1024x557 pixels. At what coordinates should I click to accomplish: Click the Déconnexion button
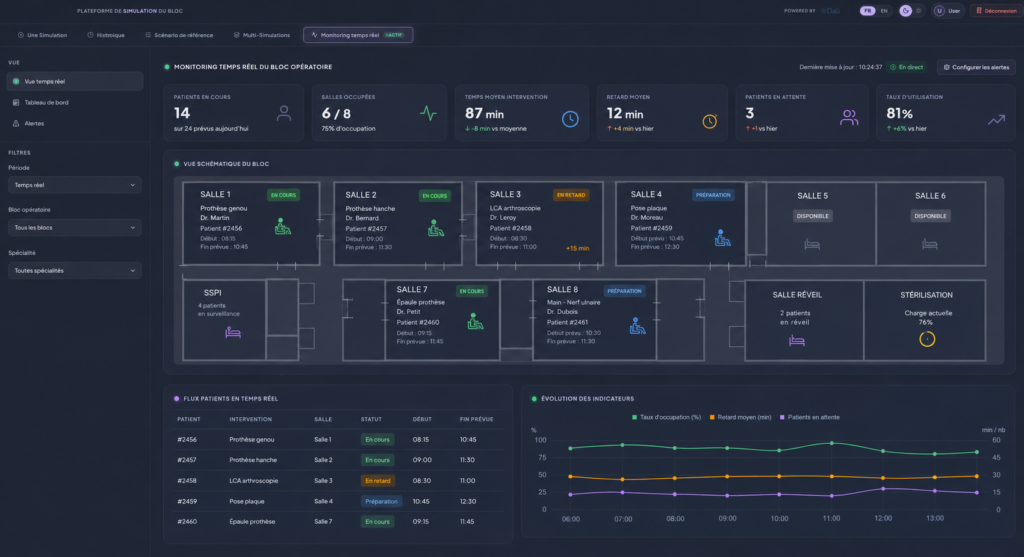[x=995, y=10]
